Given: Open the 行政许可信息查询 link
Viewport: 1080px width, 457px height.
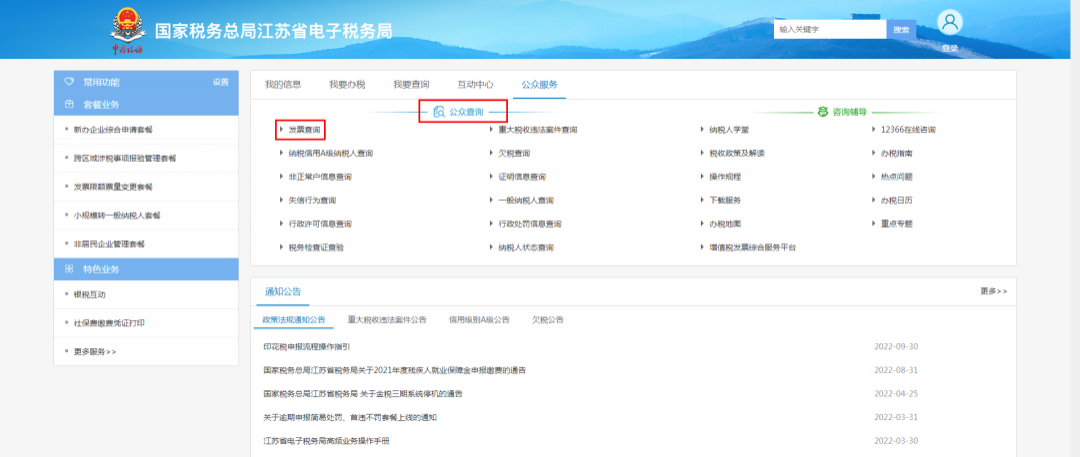Looking at the screenshot, I should click(x=320, y=224).
